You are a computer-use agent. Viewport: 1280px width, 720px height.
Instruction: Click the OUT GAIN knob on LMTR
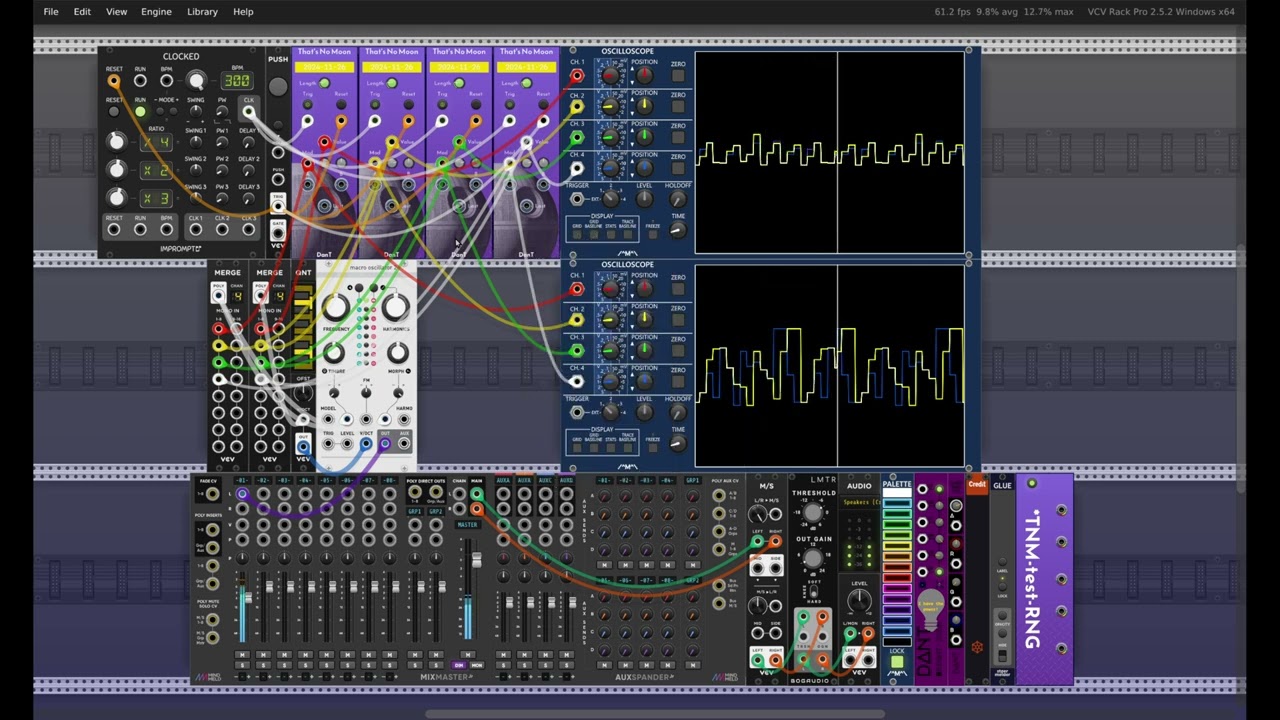(x=813, y=559)
